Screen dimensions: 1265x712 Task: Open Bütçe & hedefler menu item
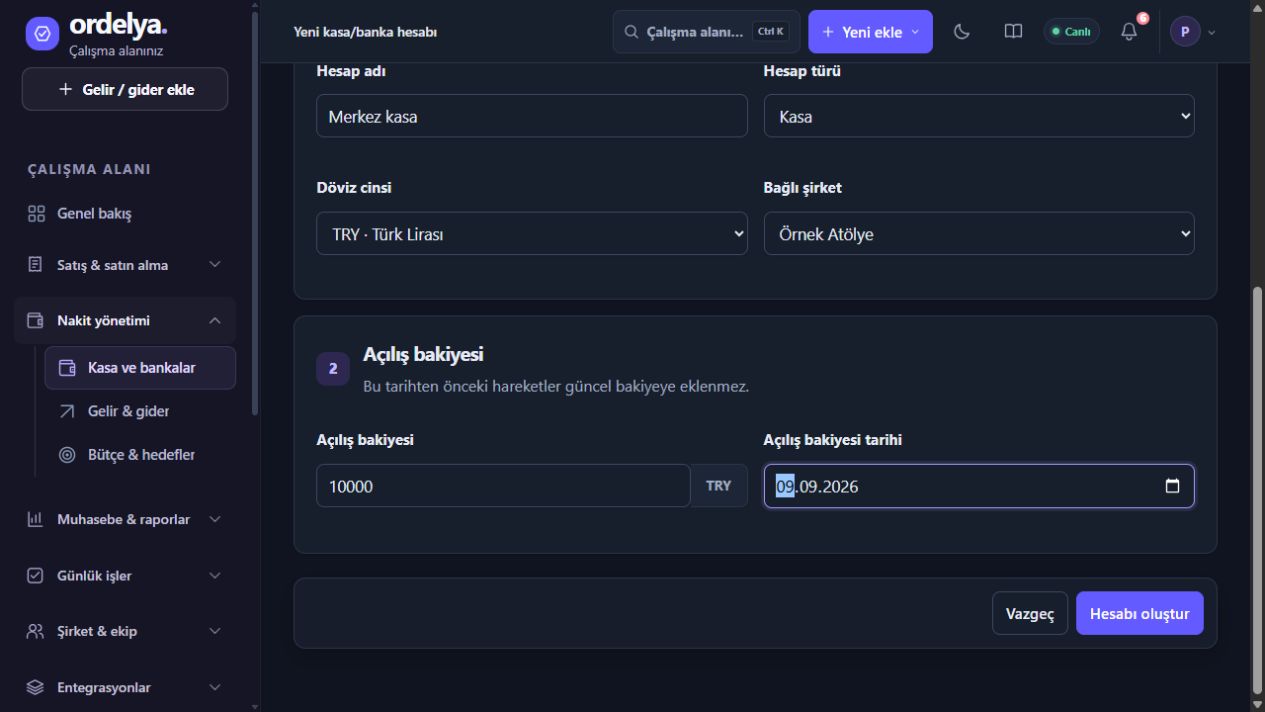click(x=140, y=455)
